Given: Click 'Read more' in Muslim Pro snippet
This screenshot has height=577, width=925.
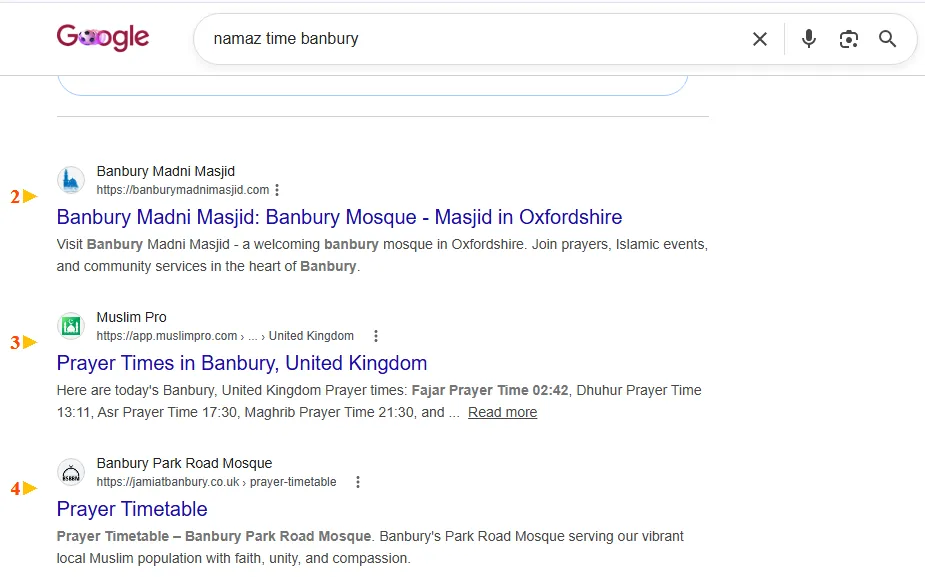Looking at the screenshot, I should point(503,412).
